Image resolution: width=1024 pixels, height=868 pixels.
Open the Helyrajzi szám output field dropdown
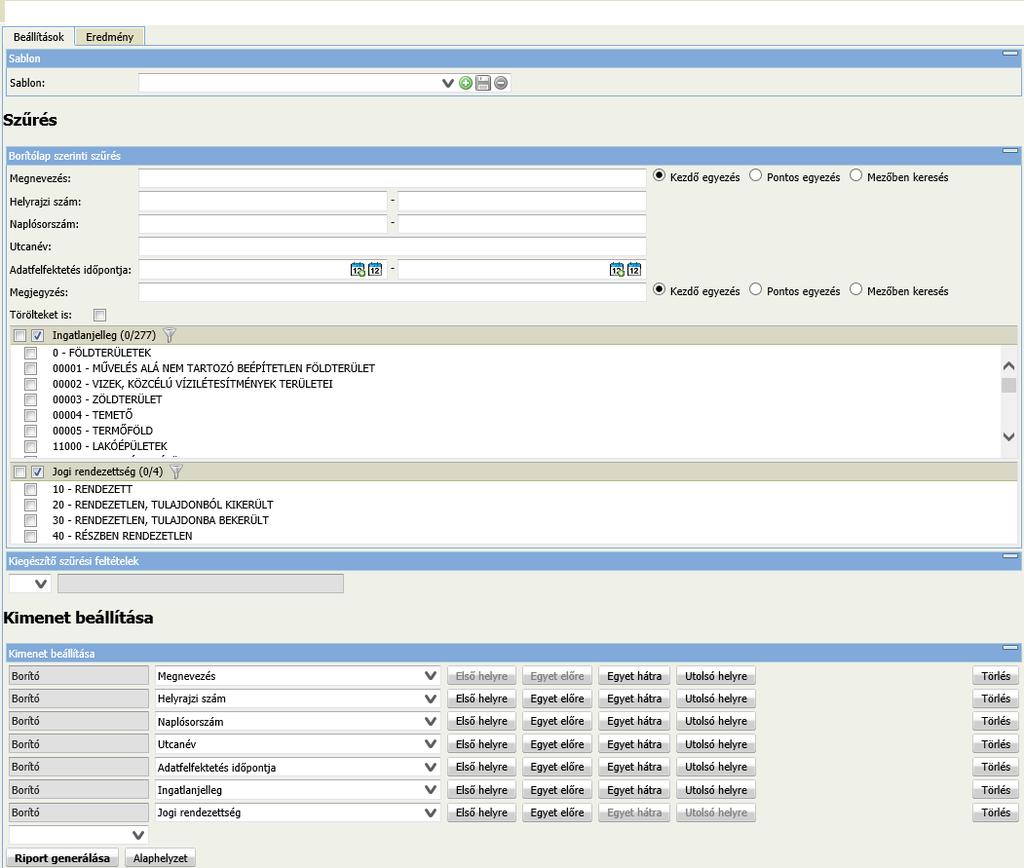[430, 699]
